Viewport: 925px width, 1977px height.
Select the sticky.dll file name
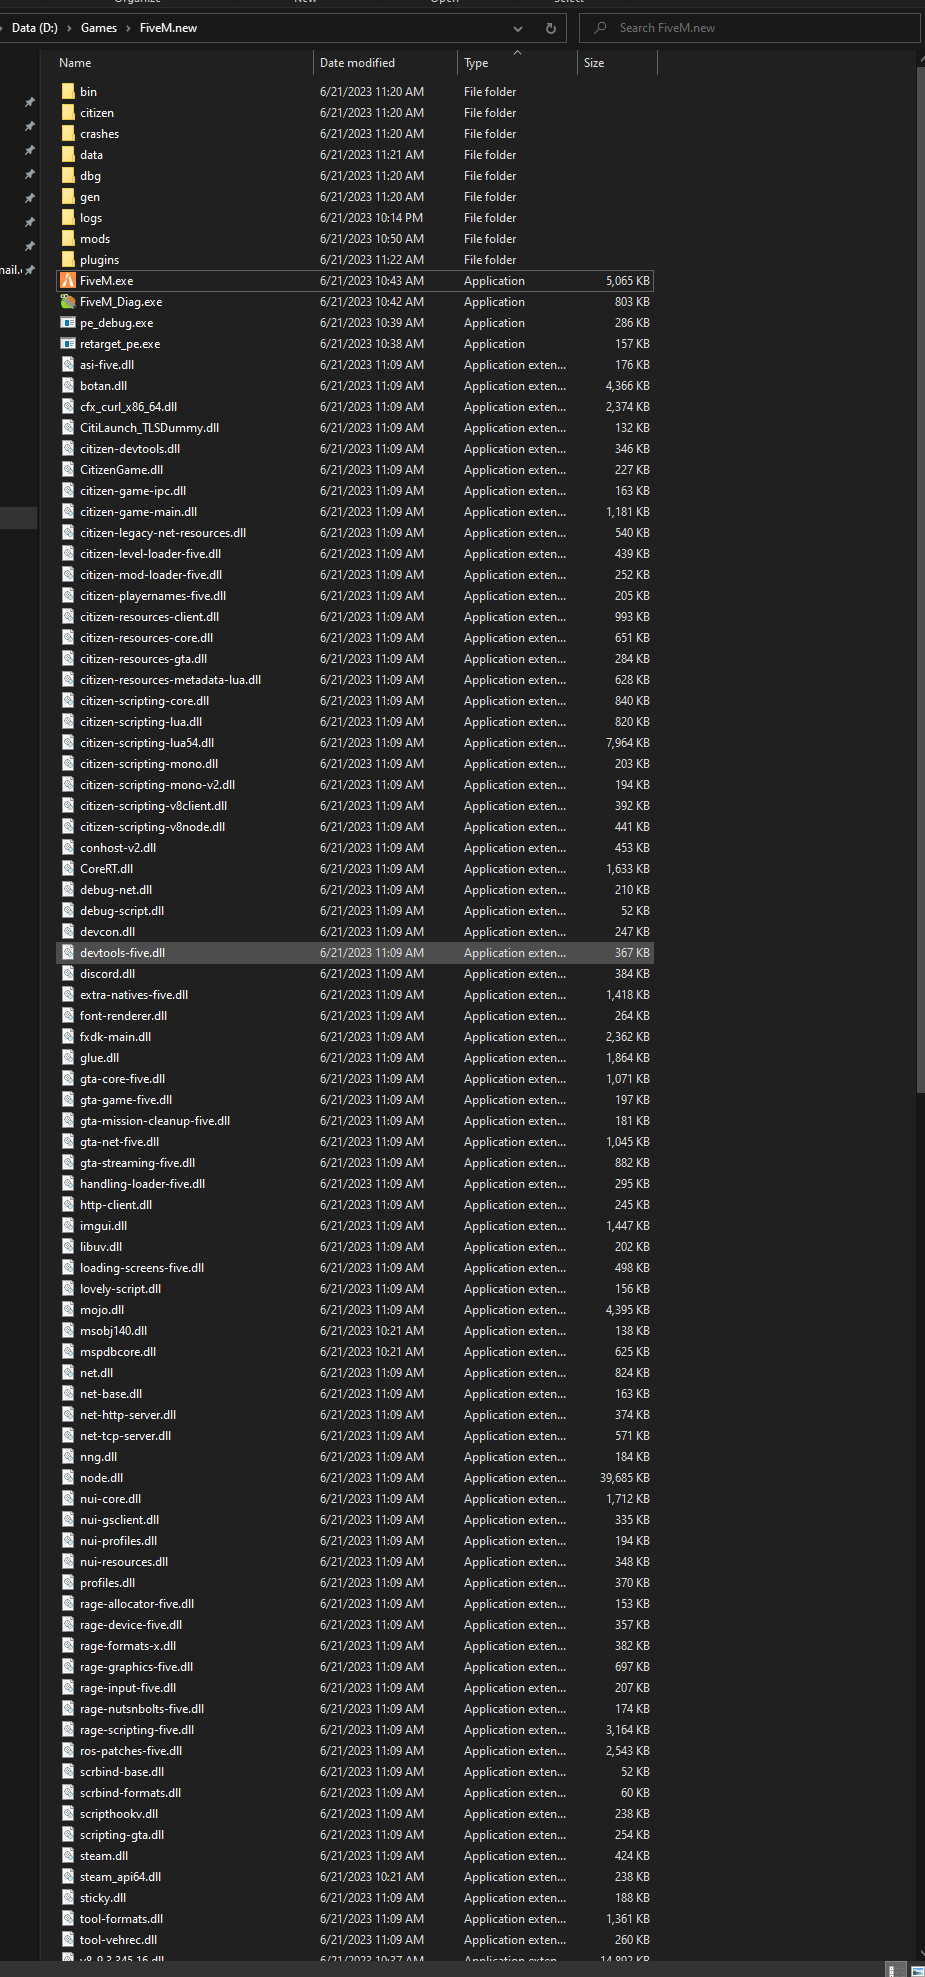[103, 1898]
